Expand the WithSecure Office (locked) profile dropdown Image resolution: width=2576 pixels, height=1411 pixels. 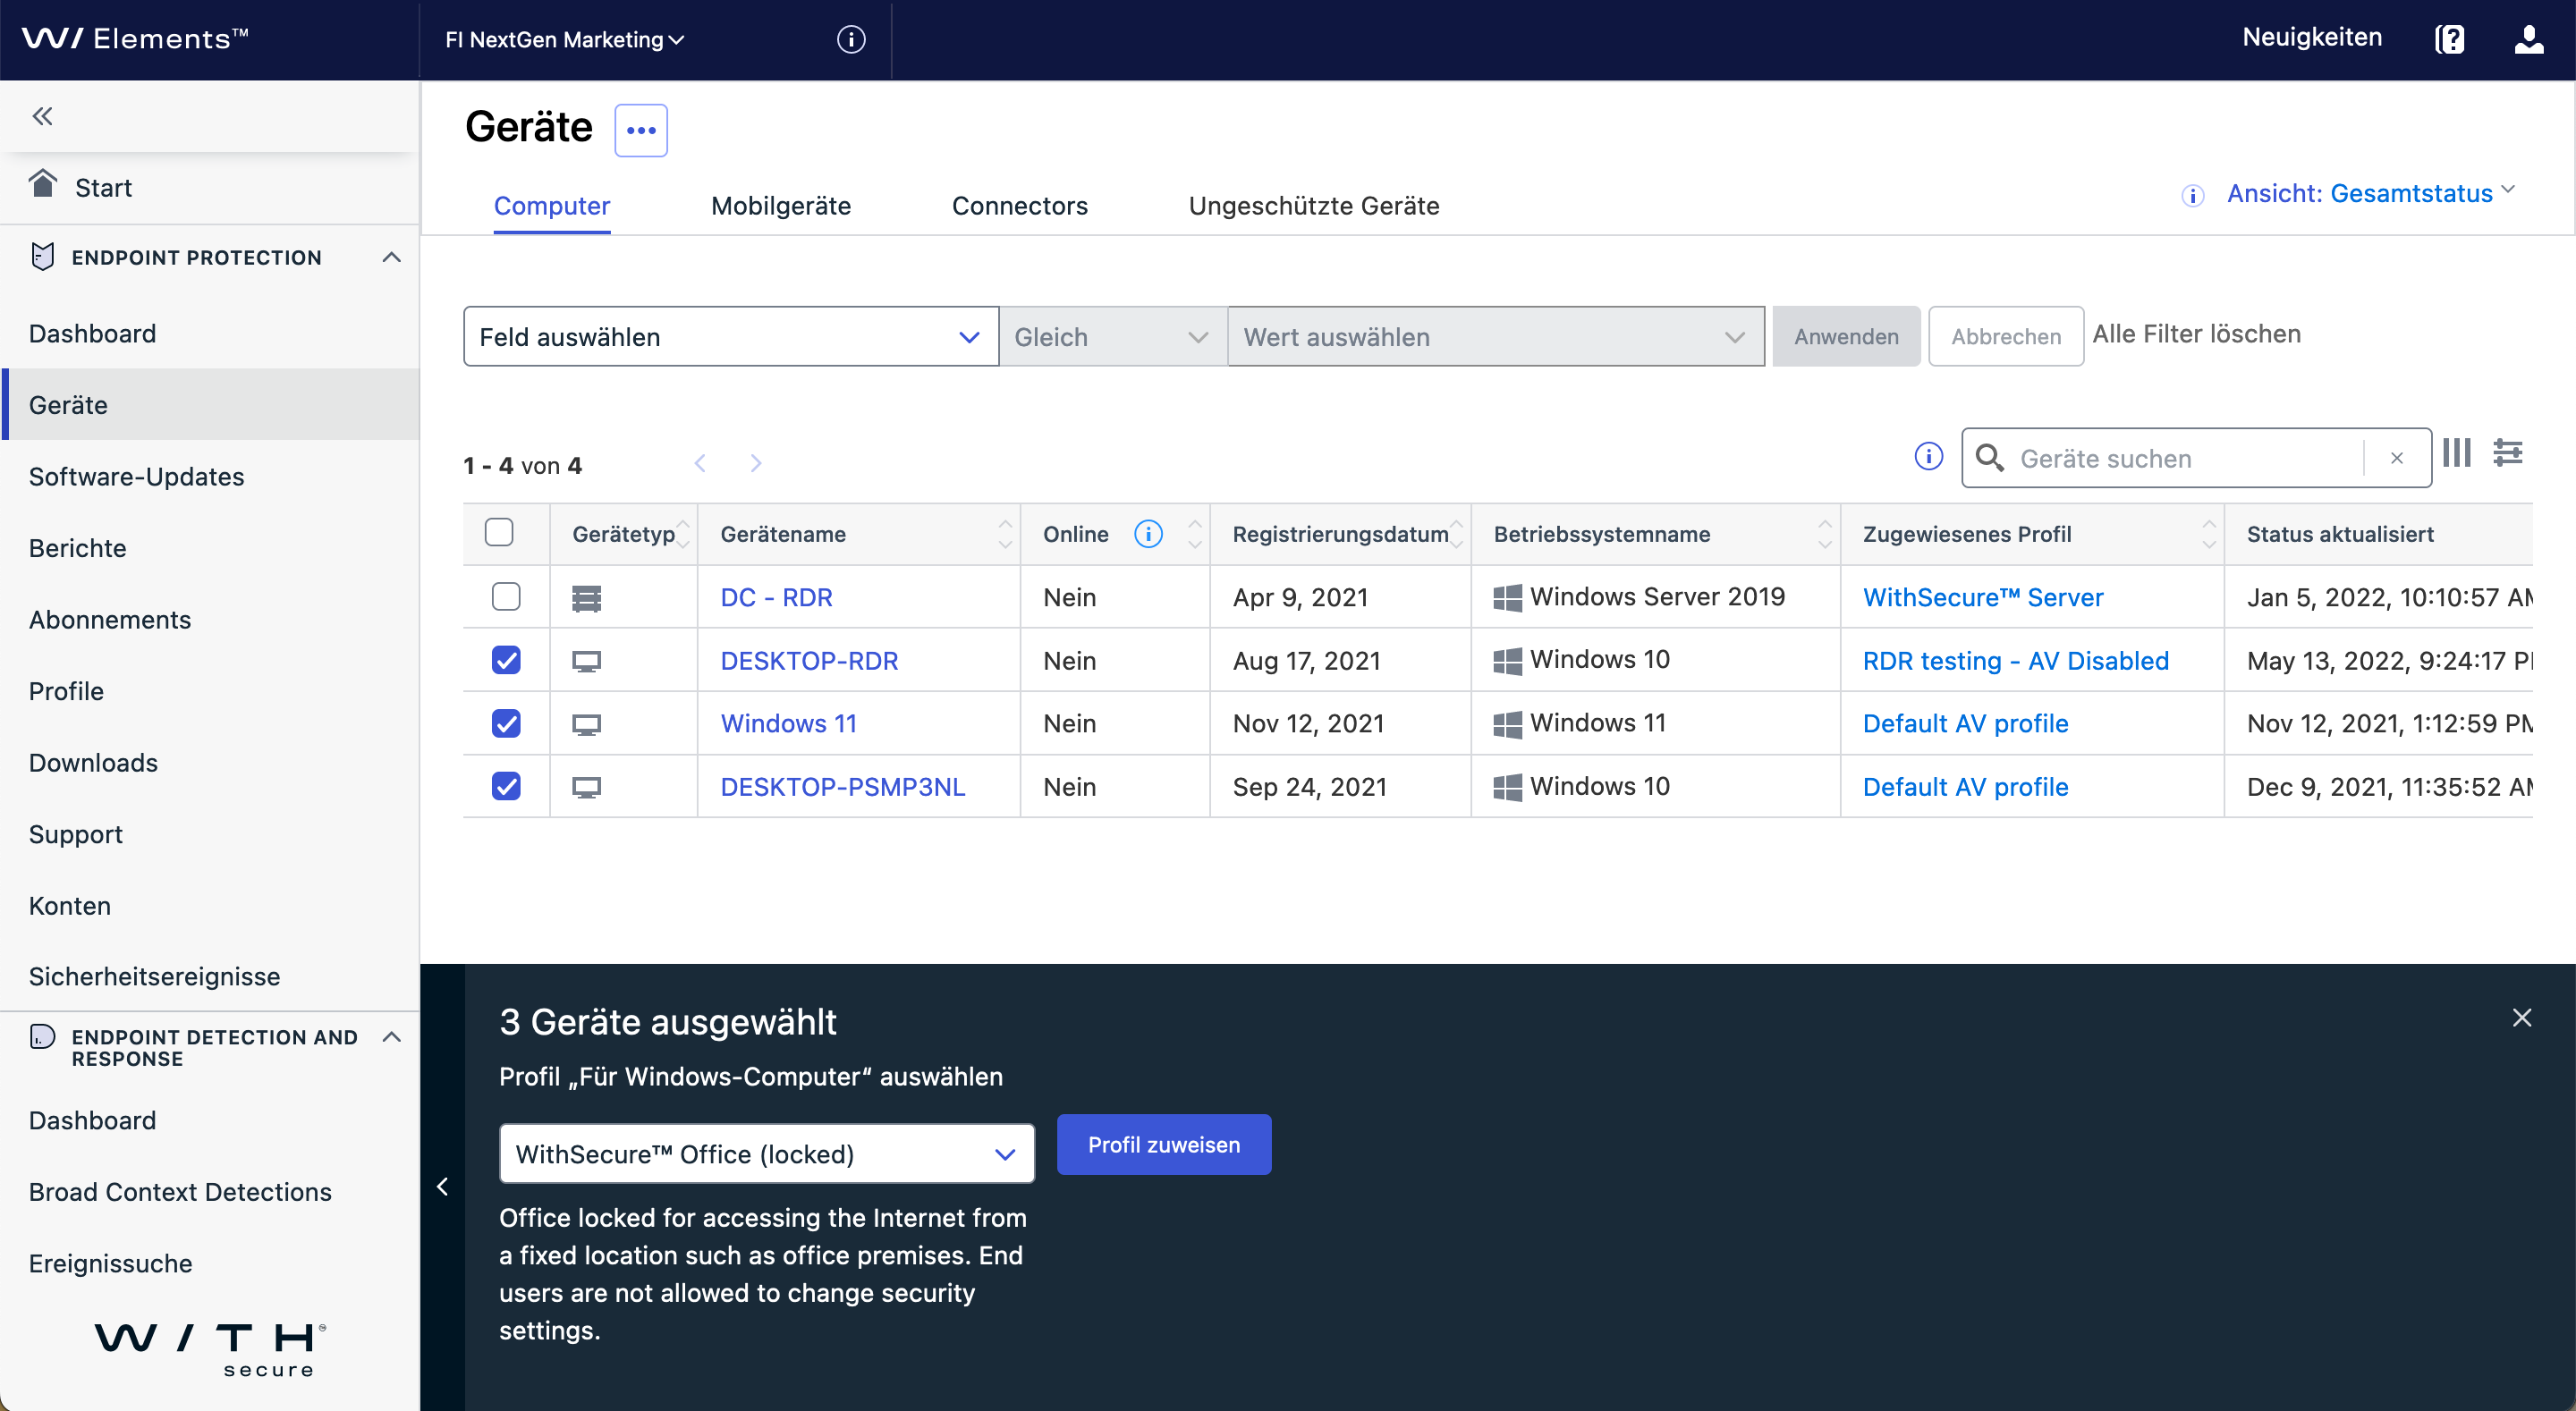tap(766, 1154)
